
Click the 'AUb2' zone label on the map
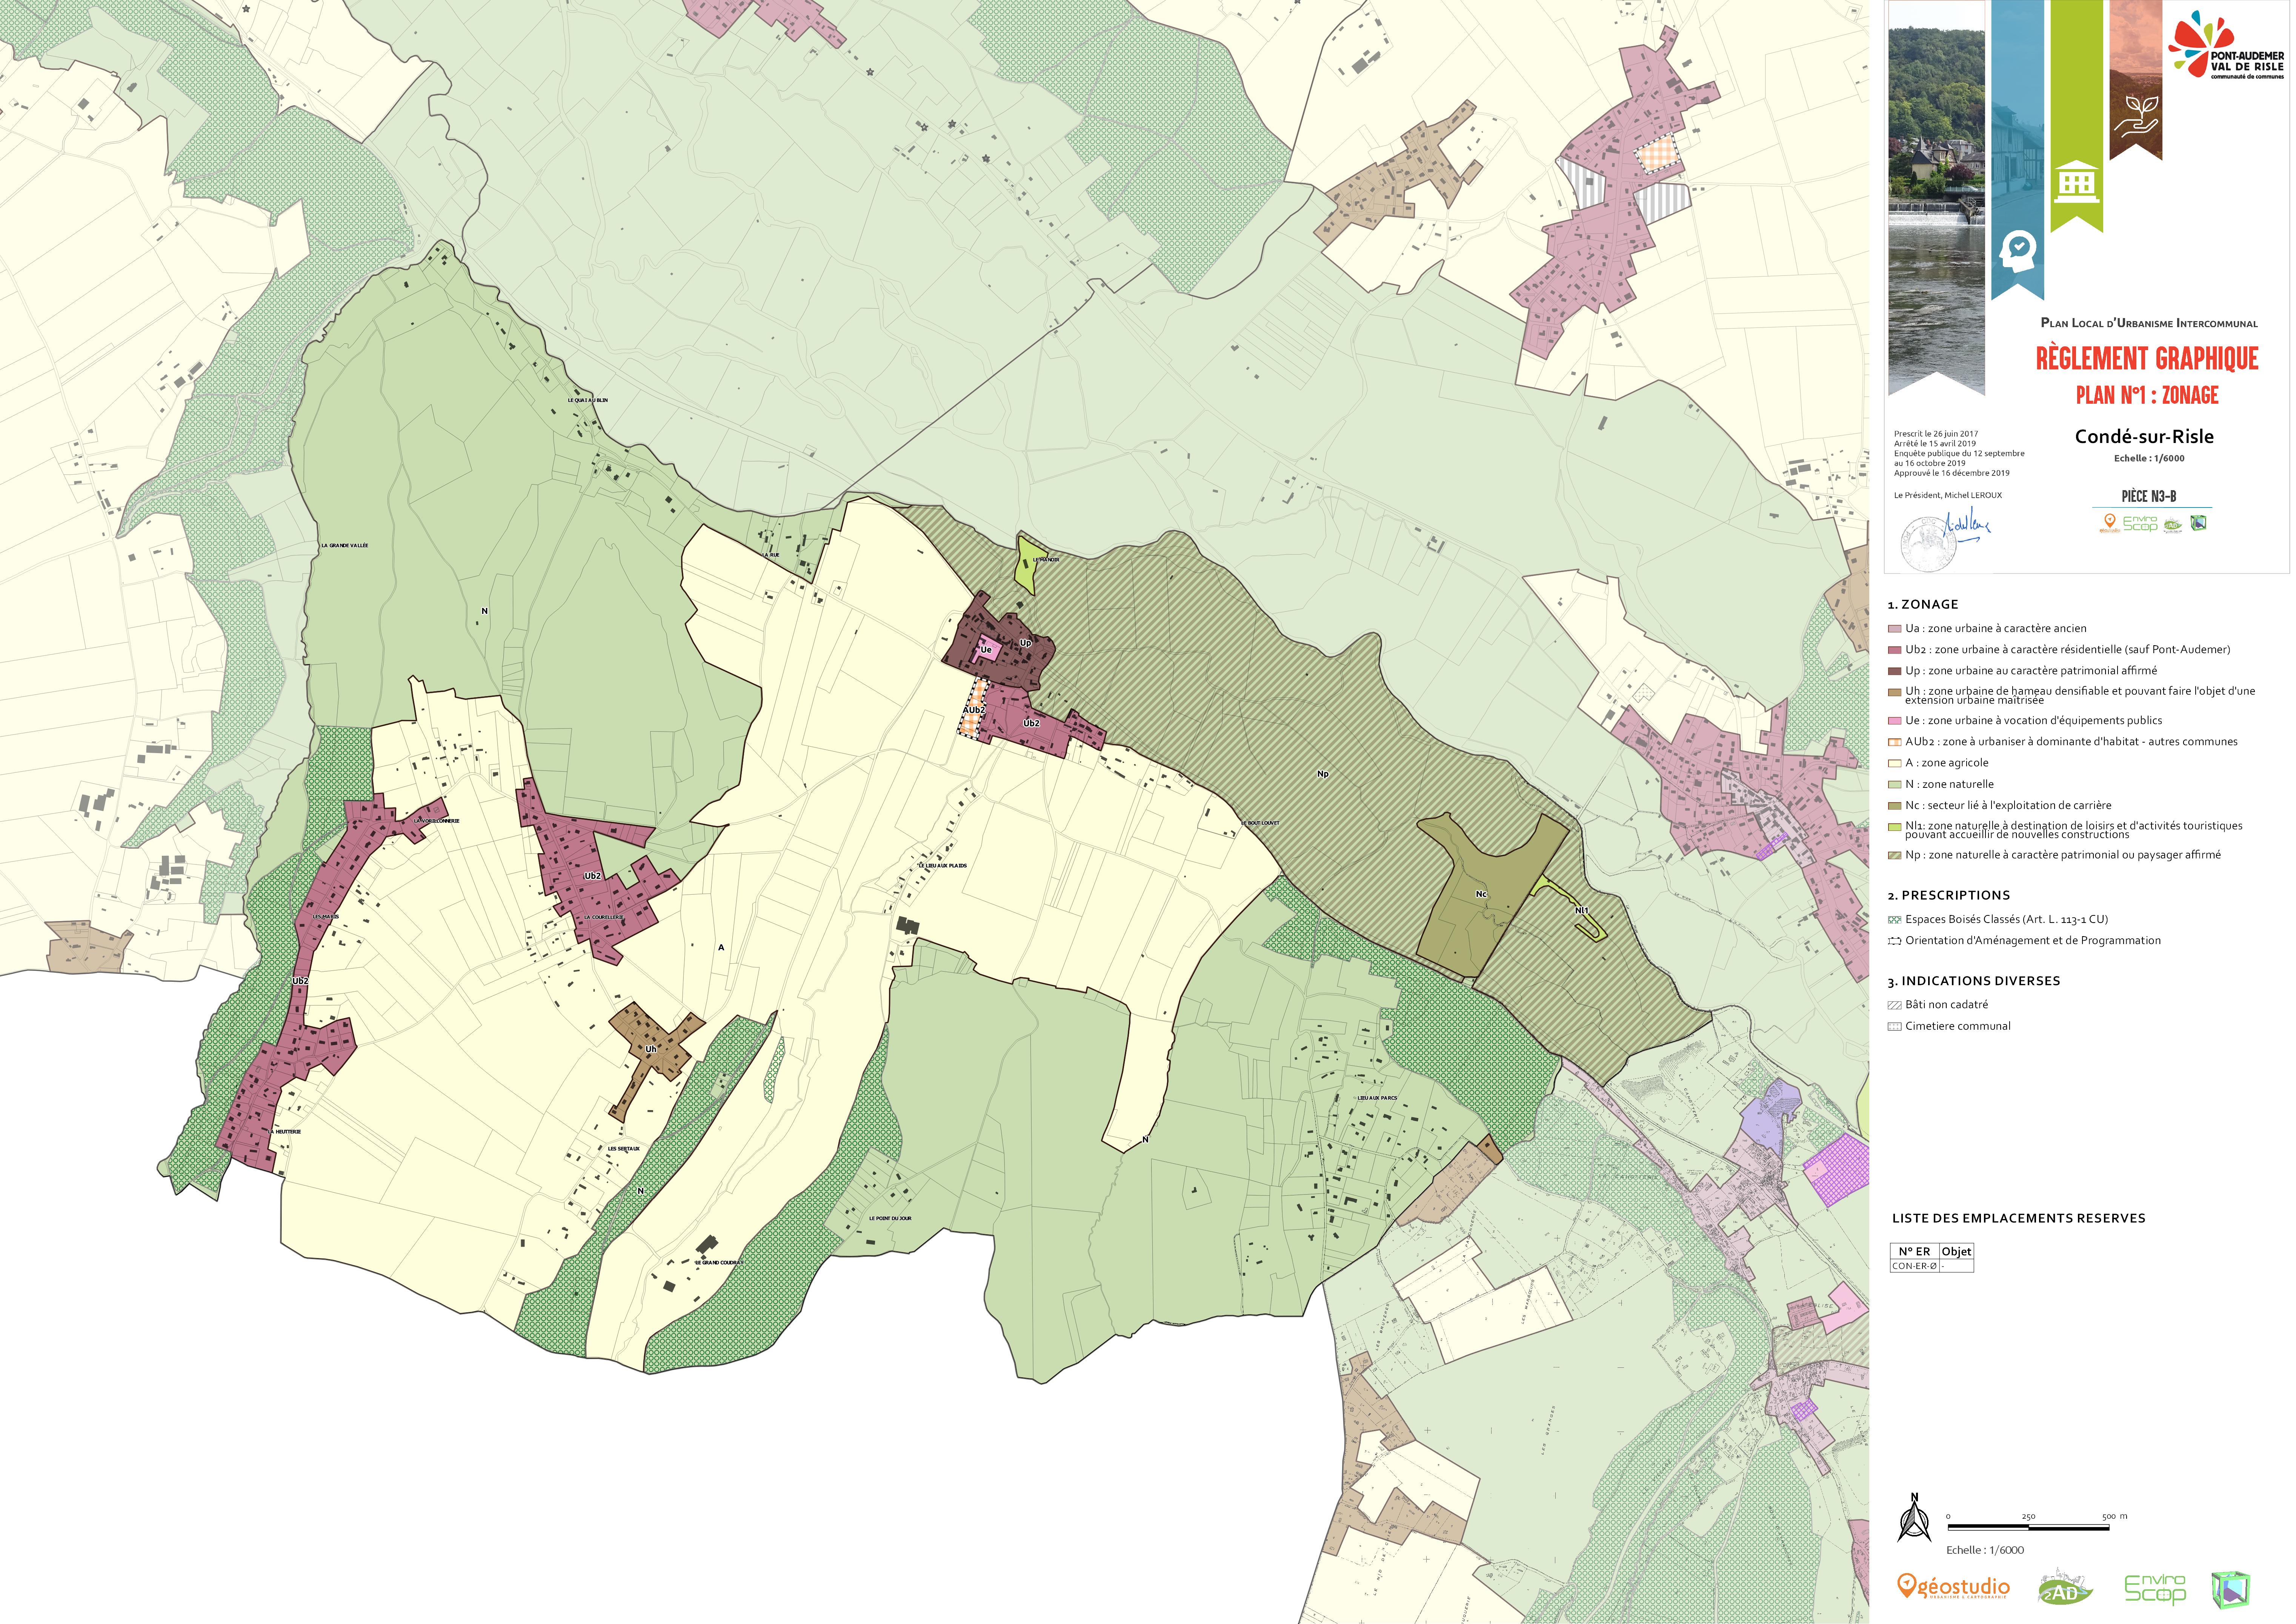coord(974,710)
